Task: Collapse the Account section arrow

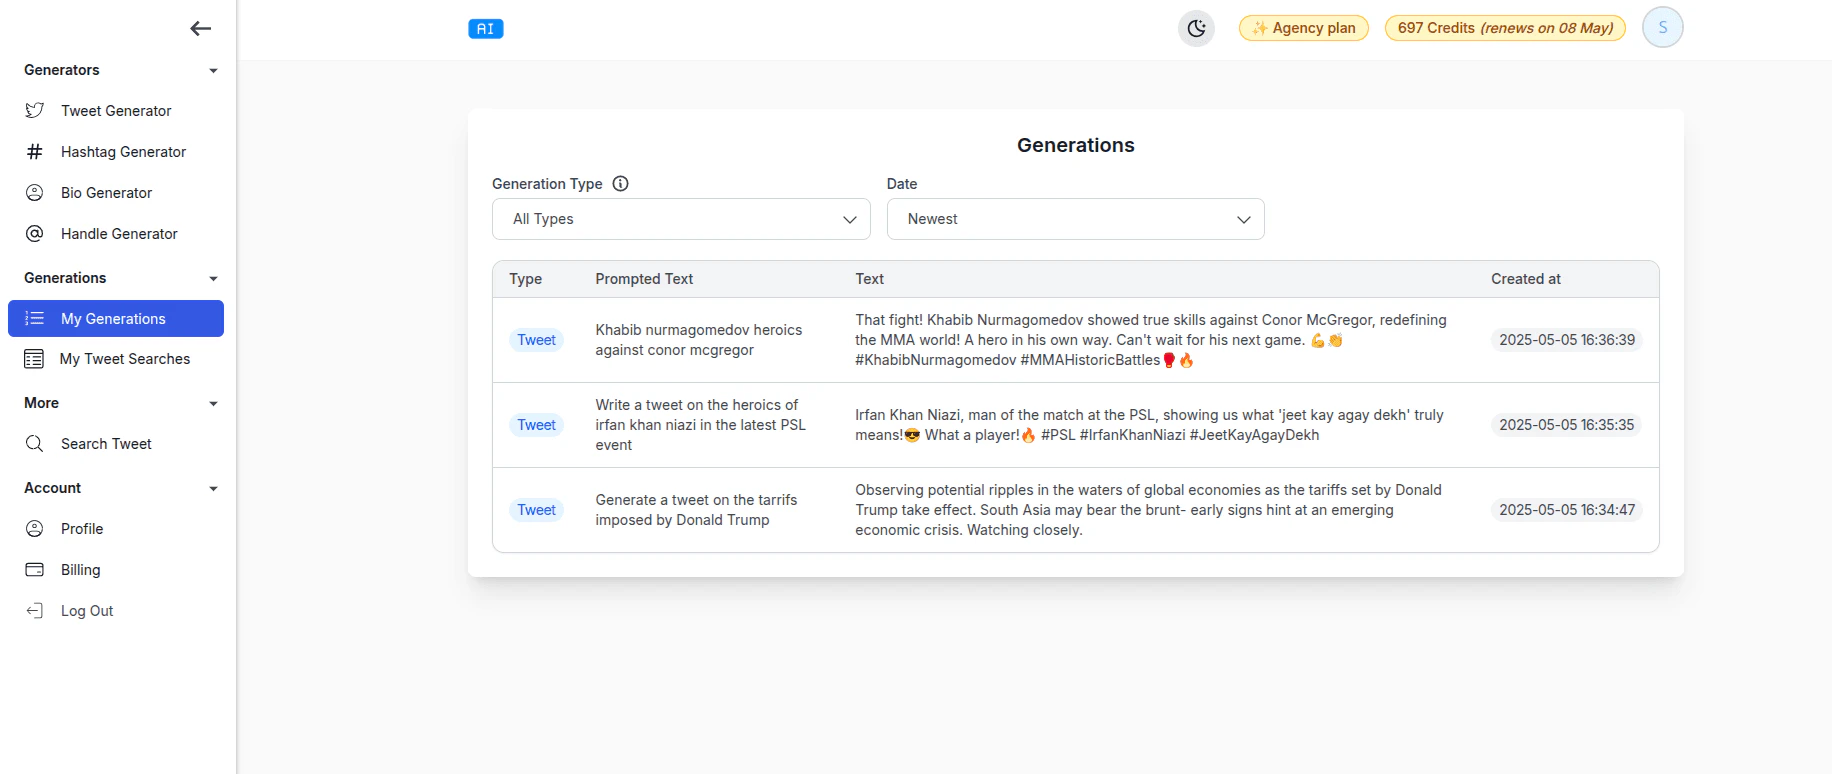Action: coord(213,489)
